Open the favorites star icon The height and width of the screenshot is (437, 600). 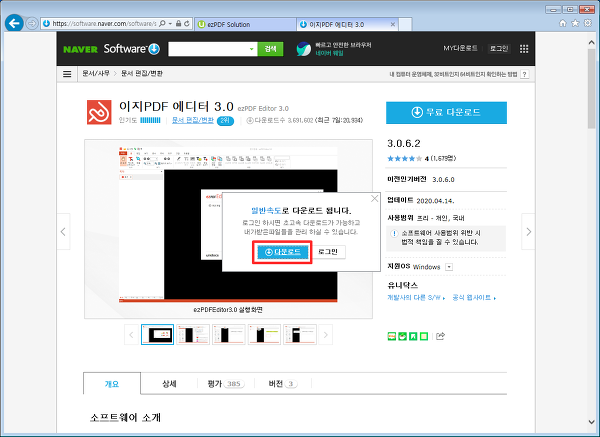(x=575, y=23)
